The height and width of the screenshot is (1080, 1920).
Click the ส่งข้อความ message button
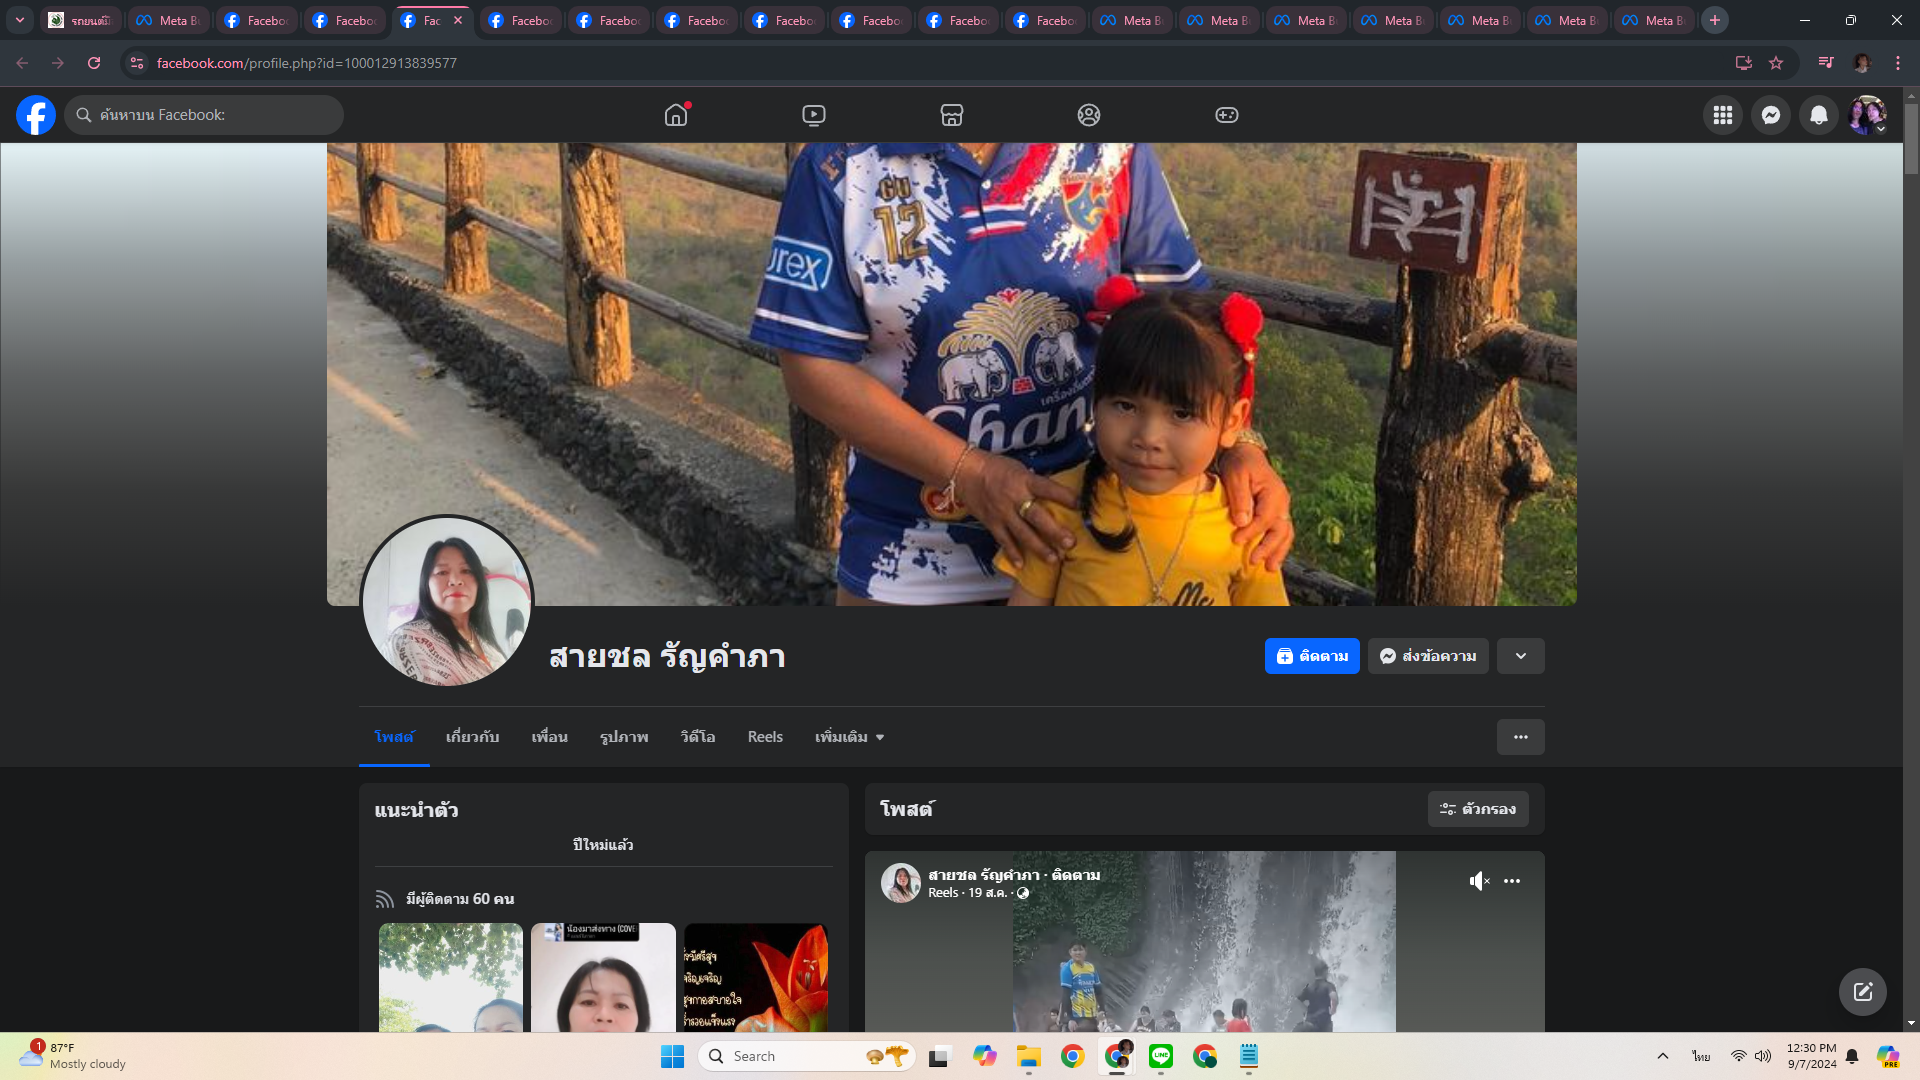coord(1428,656)
